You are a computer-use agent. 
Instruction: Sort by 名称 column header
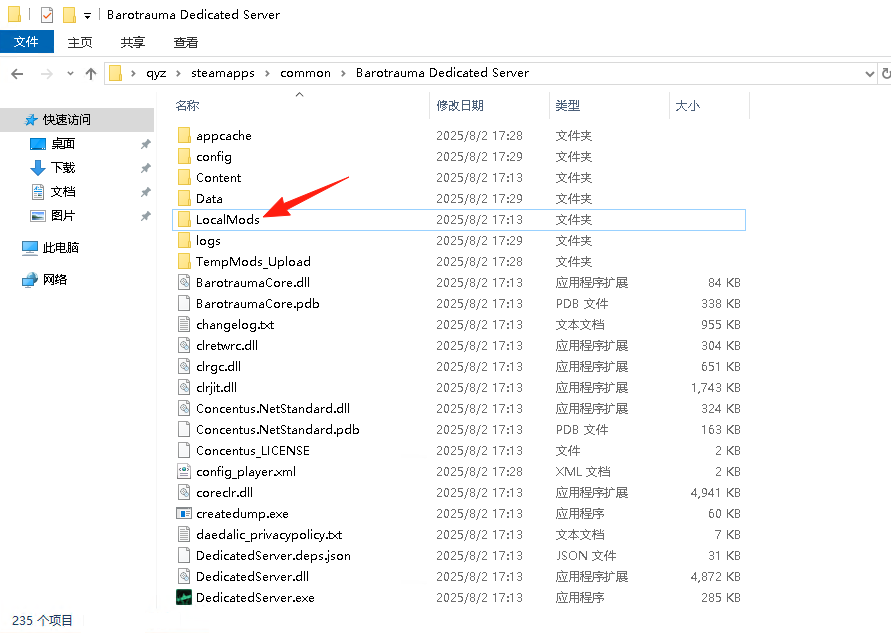point(188,106)
